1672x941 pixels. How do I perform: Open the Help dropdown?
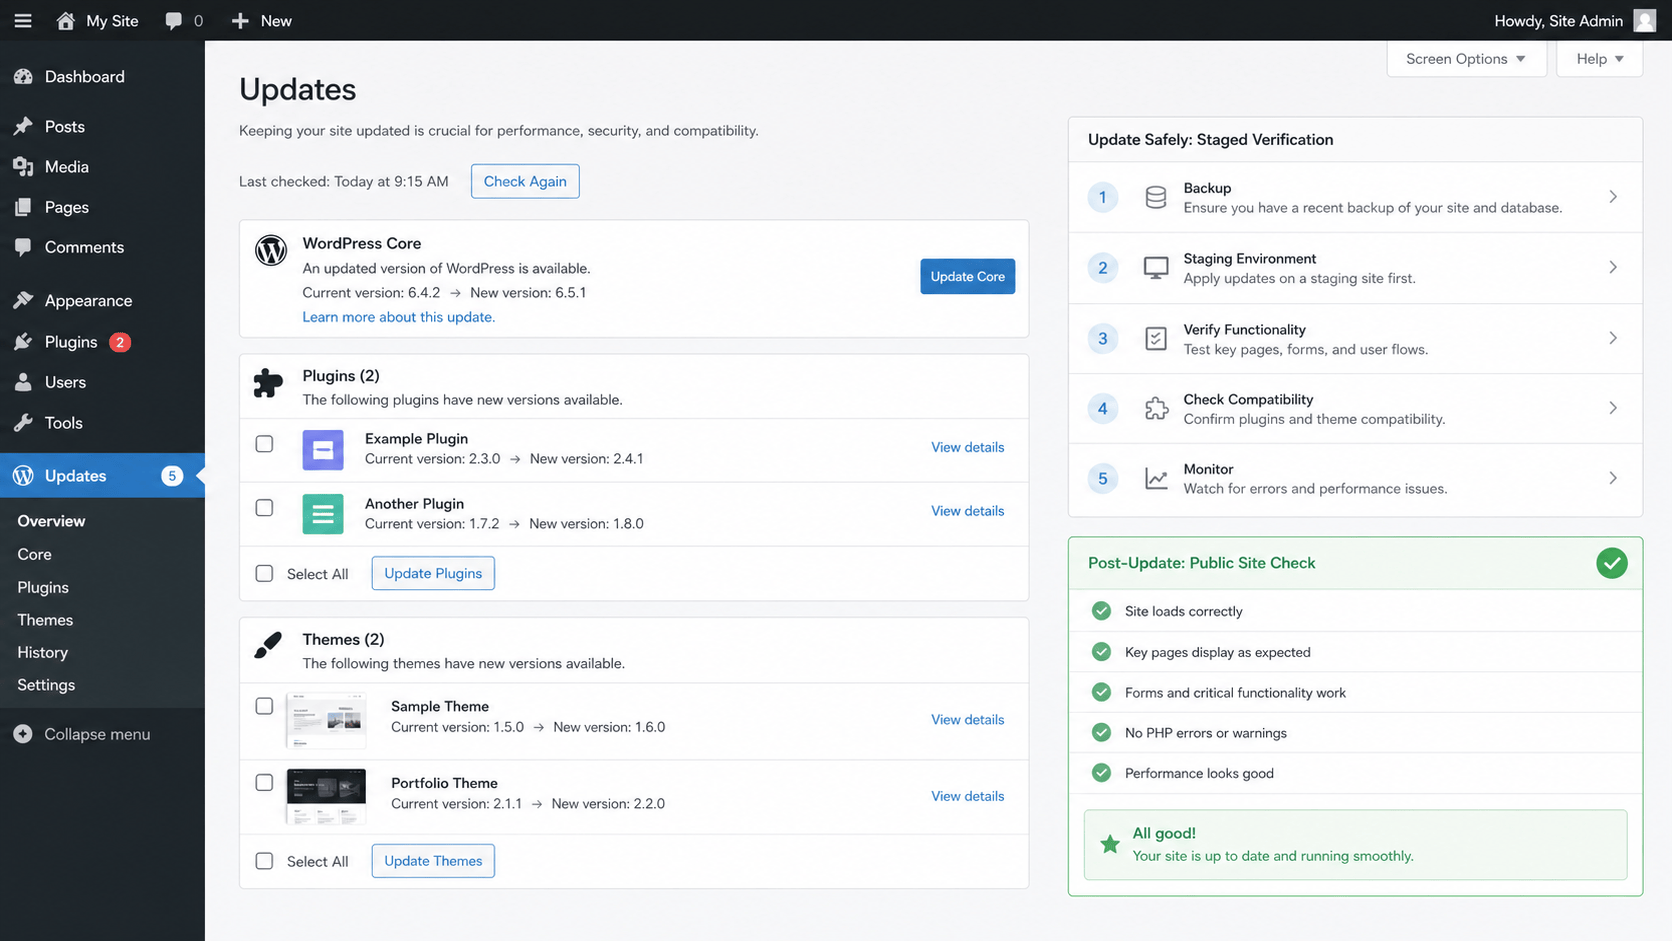[1599, 59]
